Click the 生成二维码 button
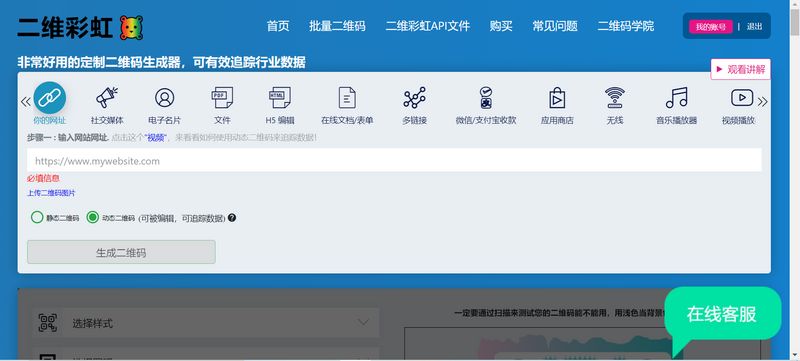This screenshot has width=800, height=361. 121,252
